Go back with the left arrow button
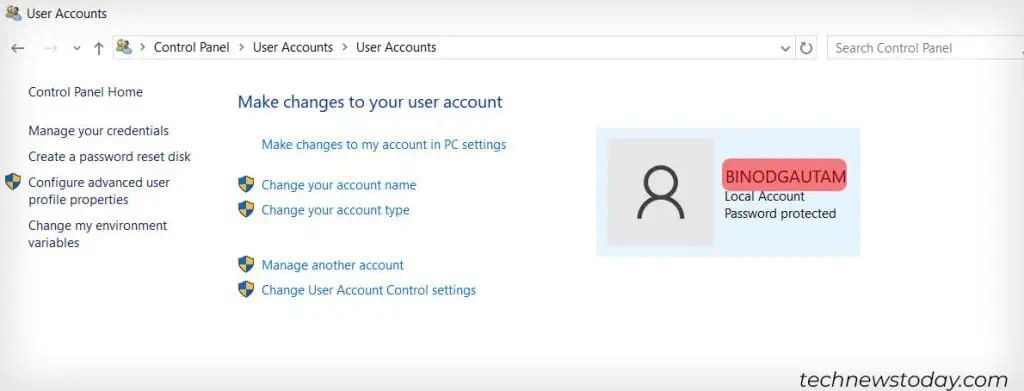 (x=18, y=48)
